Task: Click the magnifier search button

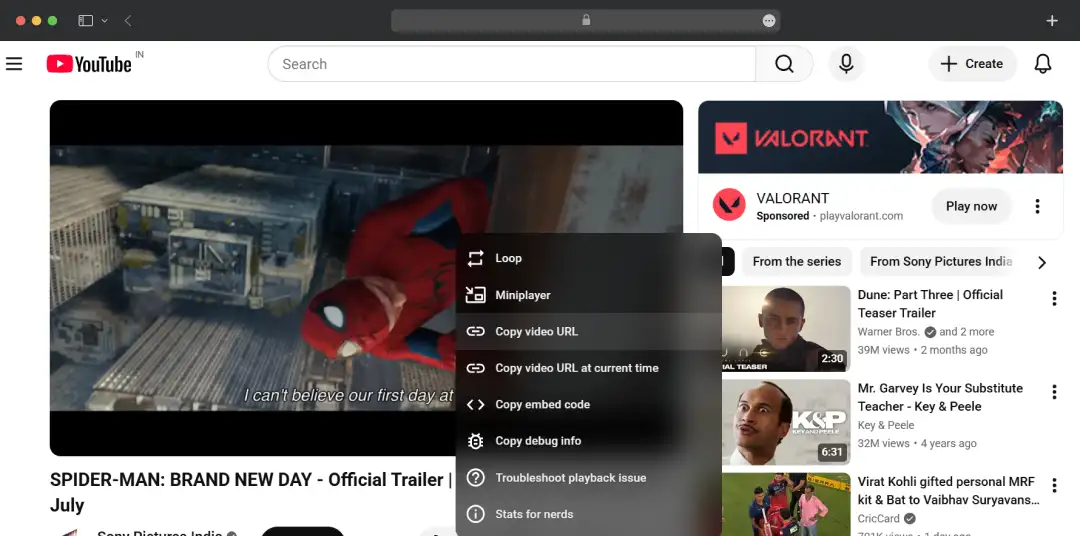Action: tap(784, 64)
